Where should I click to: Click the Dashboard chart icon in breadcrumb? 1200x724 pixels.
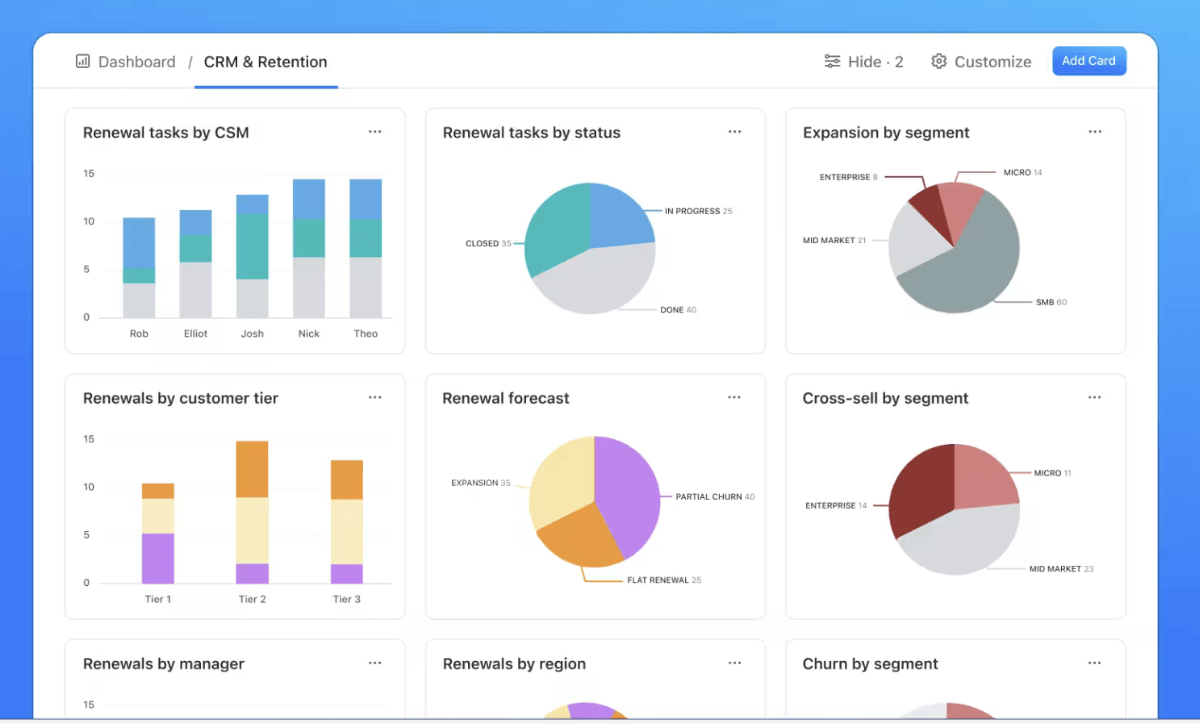pyautogui.click(x=83, y=61)
